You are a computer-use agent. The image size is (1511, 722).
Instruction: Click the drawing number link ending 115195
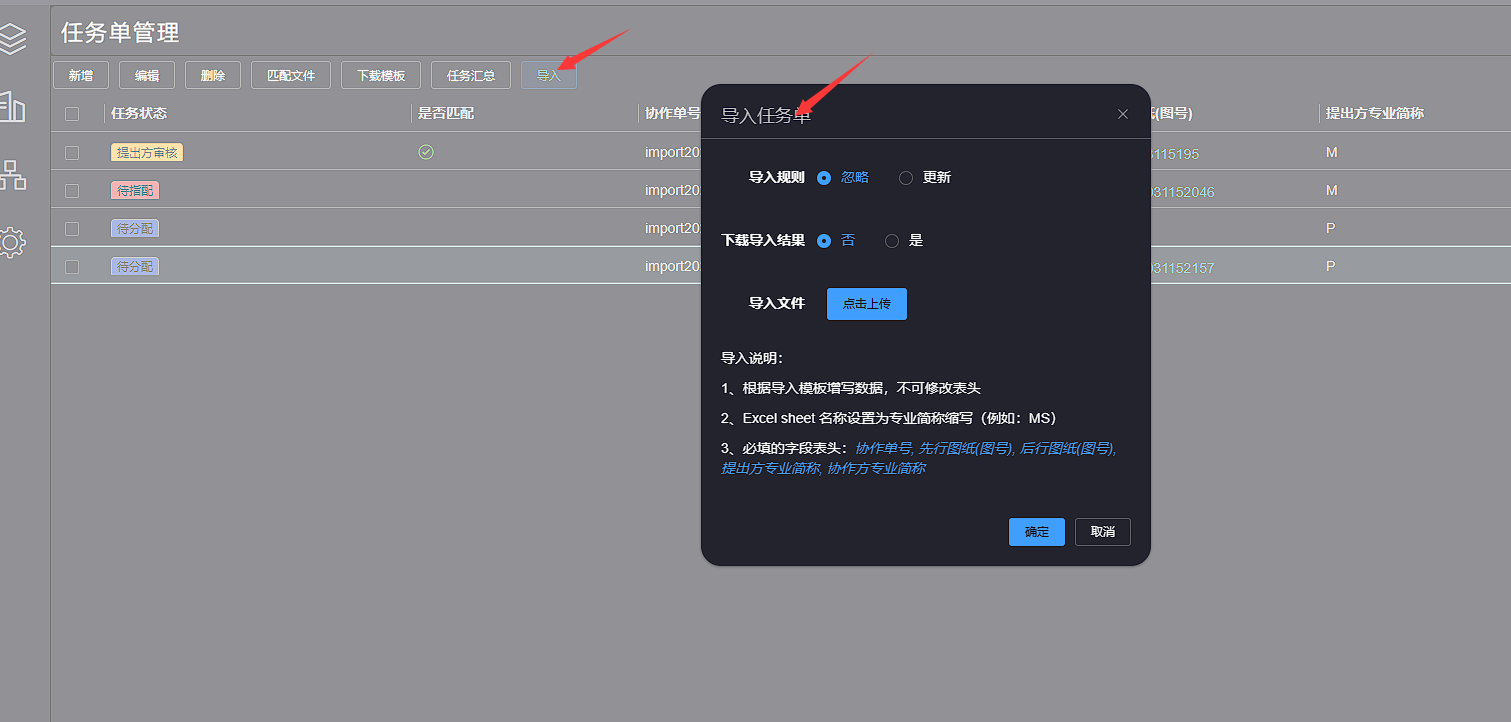1175,154
